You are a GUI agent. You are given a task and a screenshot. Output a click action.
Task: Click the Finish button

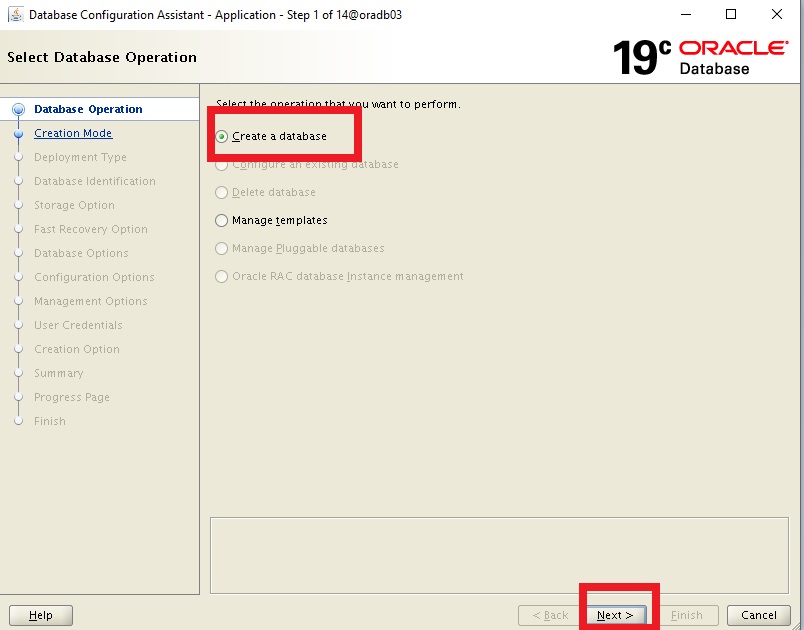tap(686, 615)
